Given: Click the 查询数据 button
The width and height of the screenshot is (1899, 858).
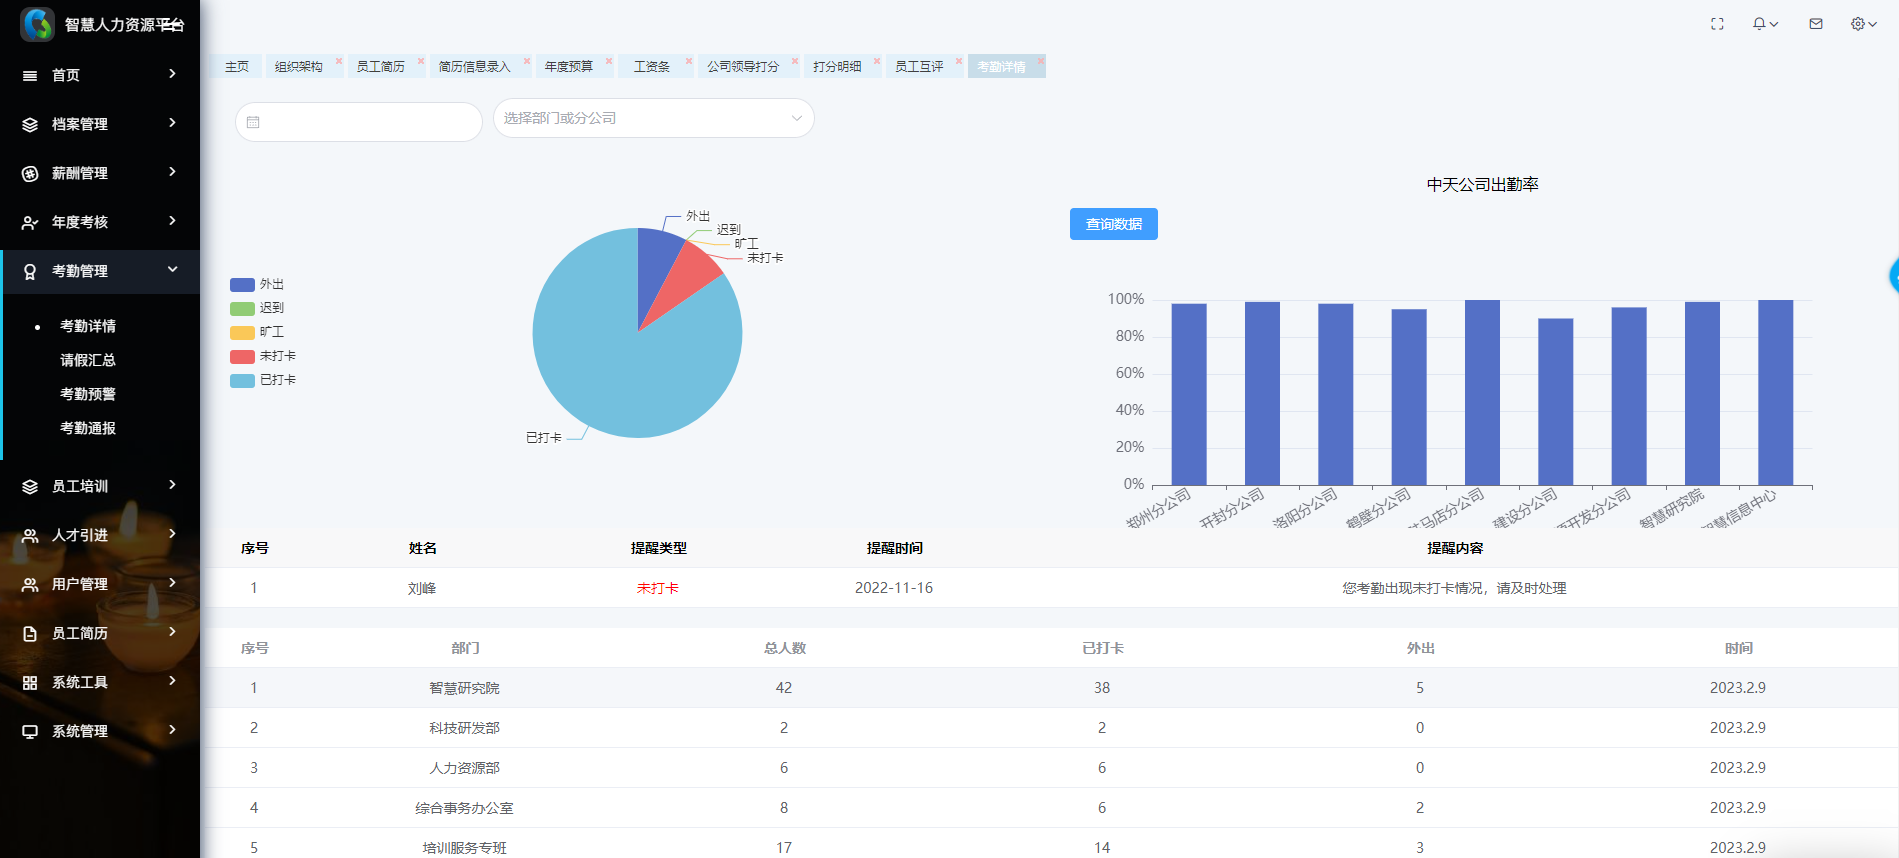Looking at the screenshot, I should point(1113,224).
